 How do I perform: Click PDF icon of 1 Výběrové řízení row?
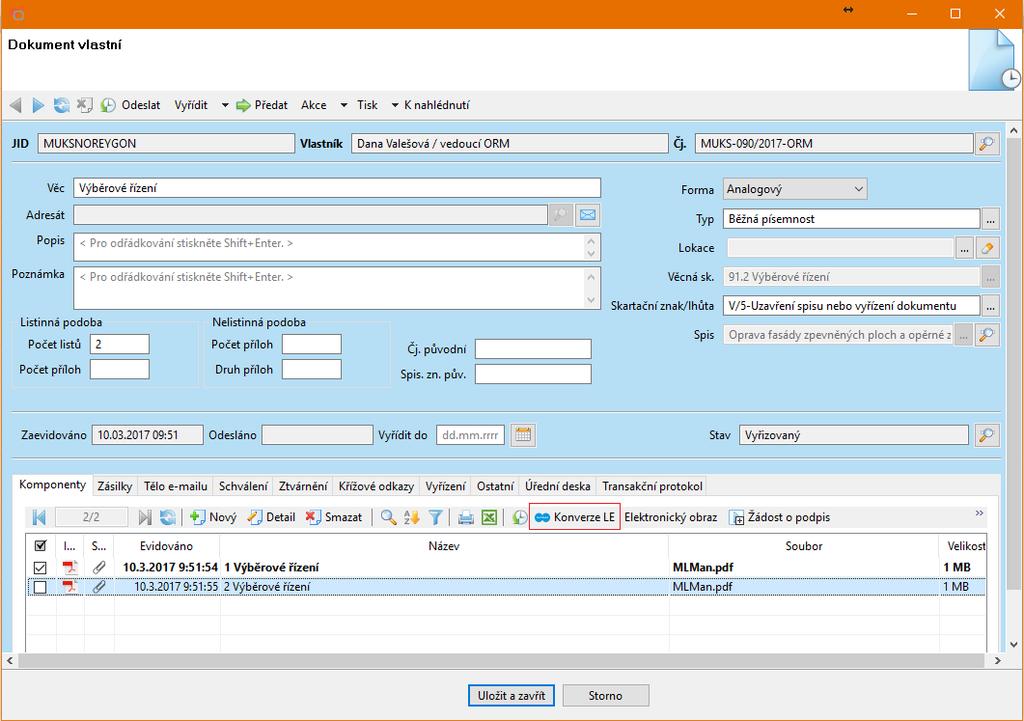pyautogui.click(x=70, y=568)
